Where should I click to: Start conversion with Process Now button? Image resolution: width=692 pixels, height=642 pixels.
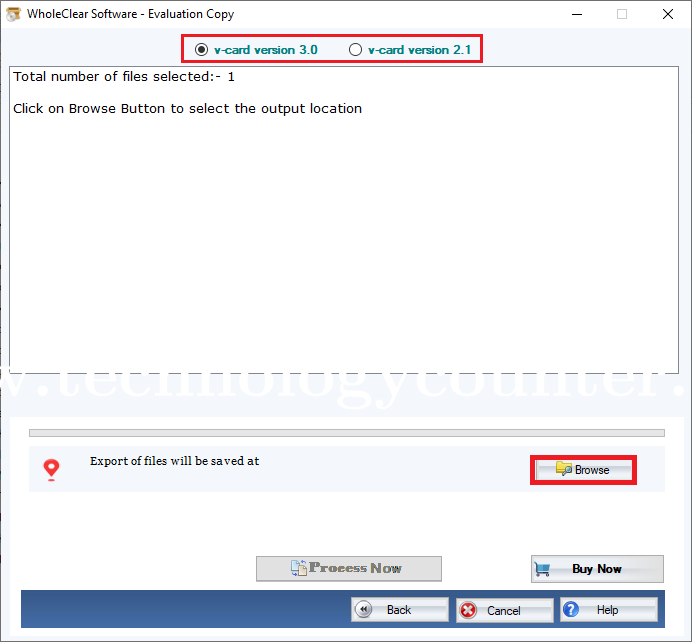click(349, 568)
